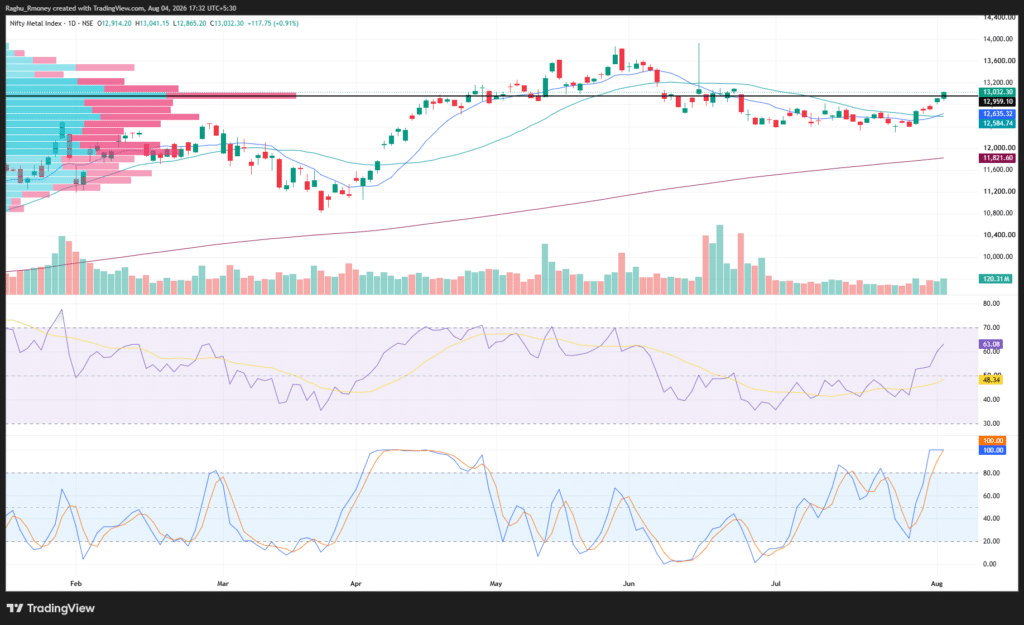
Task: Click the 'Aug' time axis label
Action: coord(936,583)
